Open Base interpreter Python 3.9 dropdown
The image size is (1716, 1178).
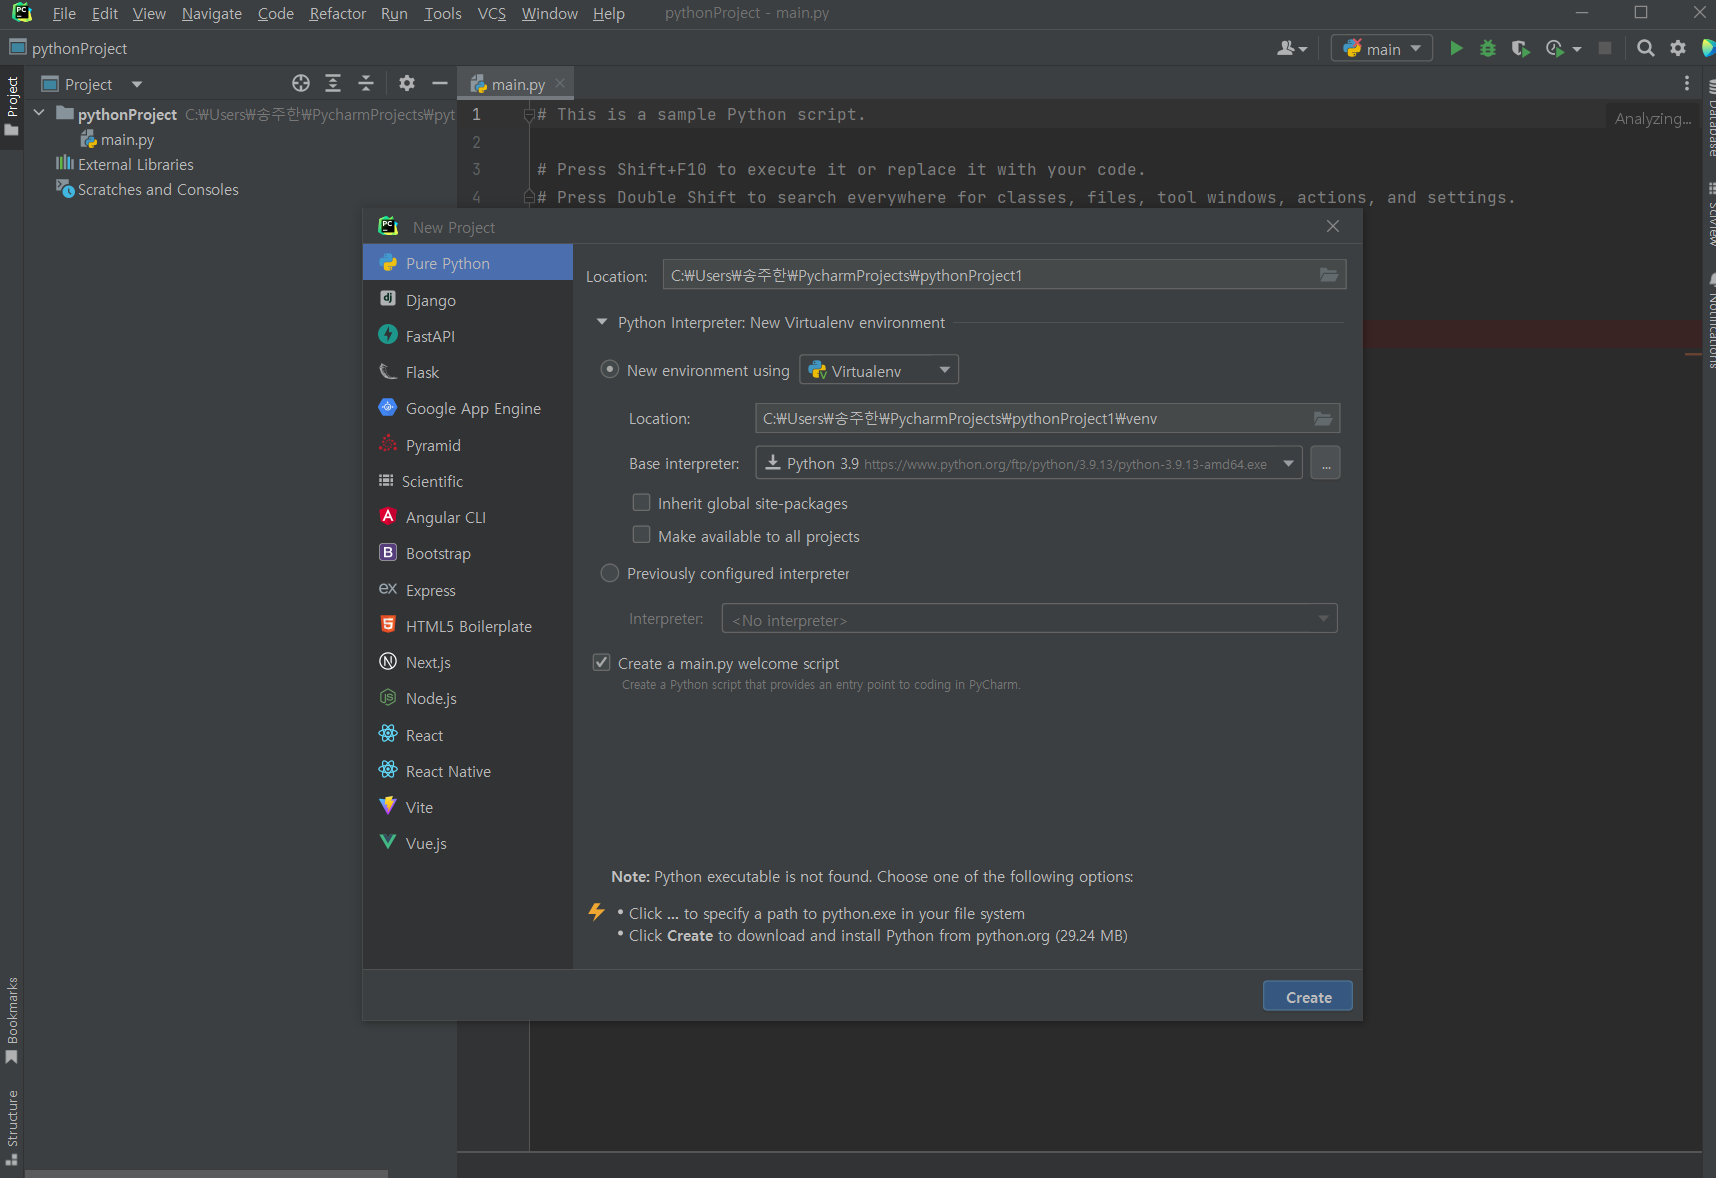pos(1029,463)
